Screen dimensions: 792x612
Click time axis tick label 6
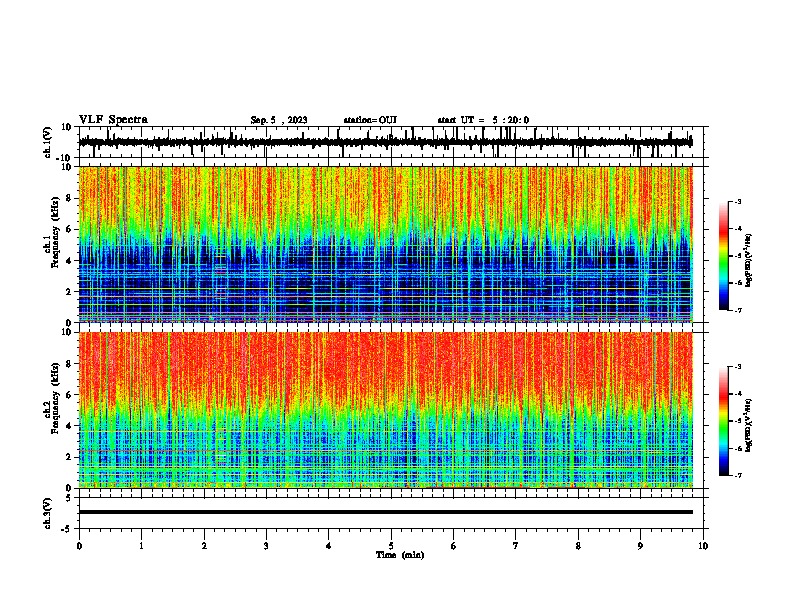click(454, 546)
